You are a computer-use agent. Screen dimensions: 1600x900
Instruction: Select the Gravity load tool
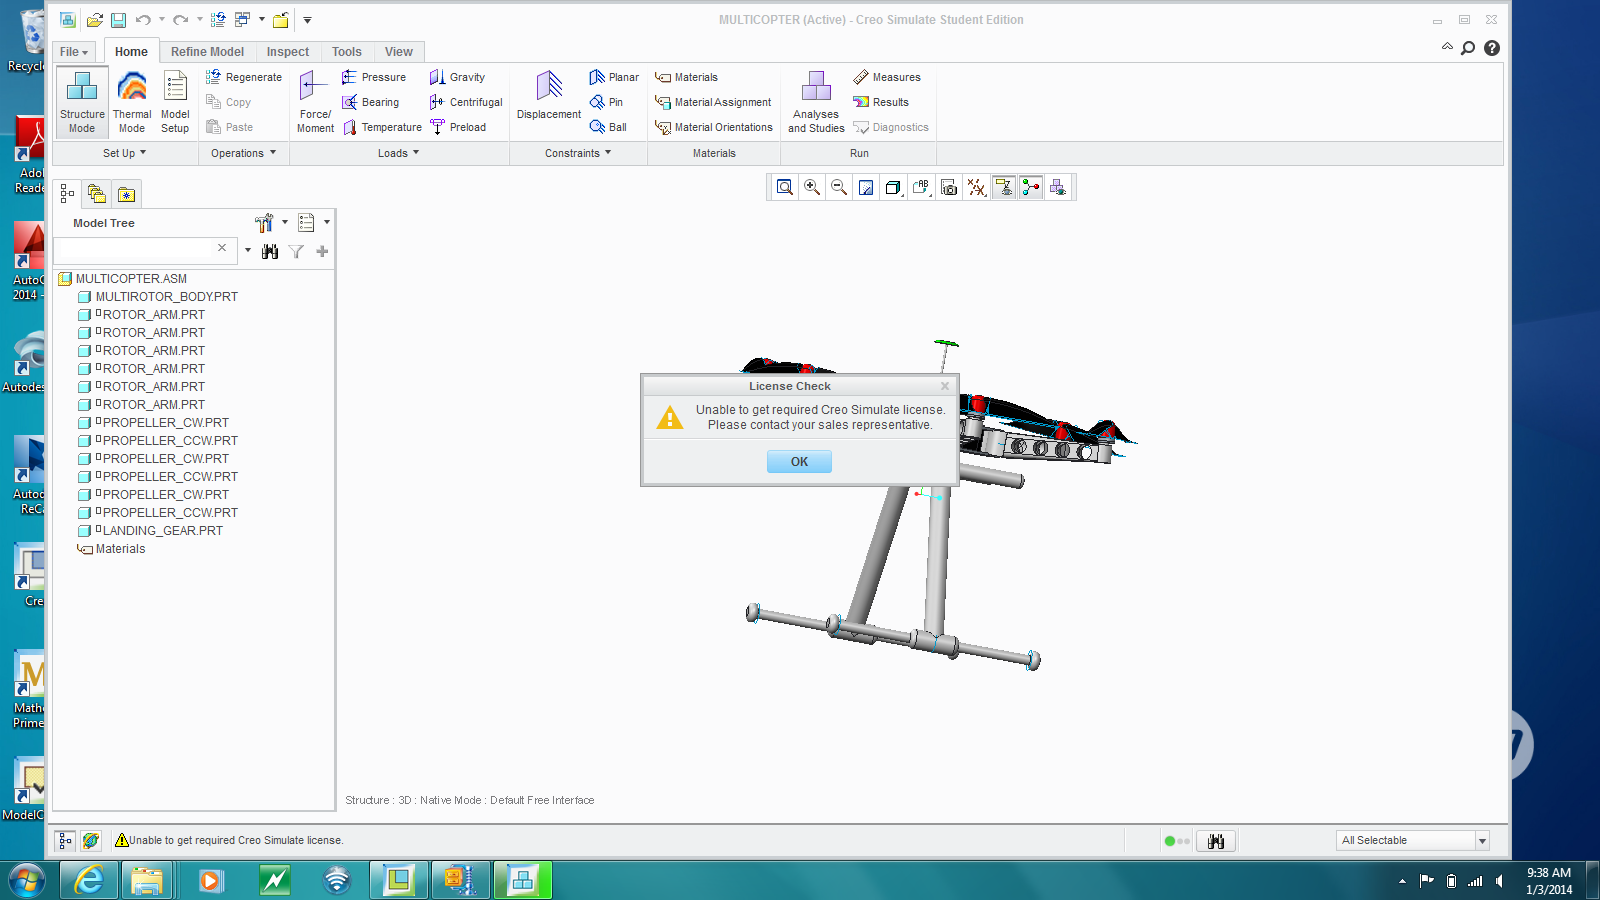click(457, 77)
